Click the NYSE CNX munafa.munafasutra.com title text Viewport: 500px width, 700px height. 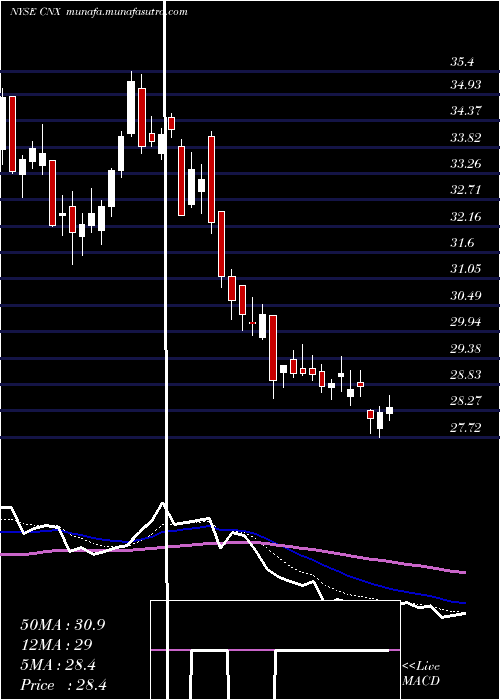99,12
